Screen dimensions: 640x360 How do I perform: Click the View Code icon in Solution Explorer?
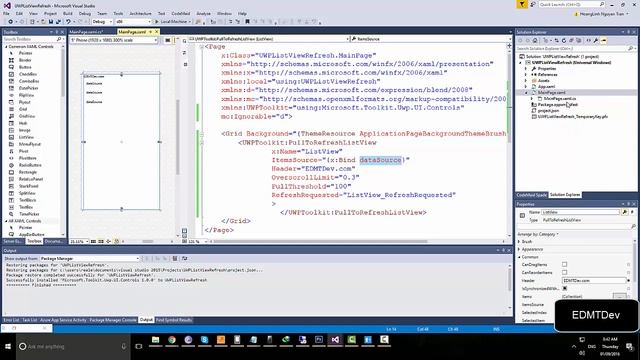(589, 40)
